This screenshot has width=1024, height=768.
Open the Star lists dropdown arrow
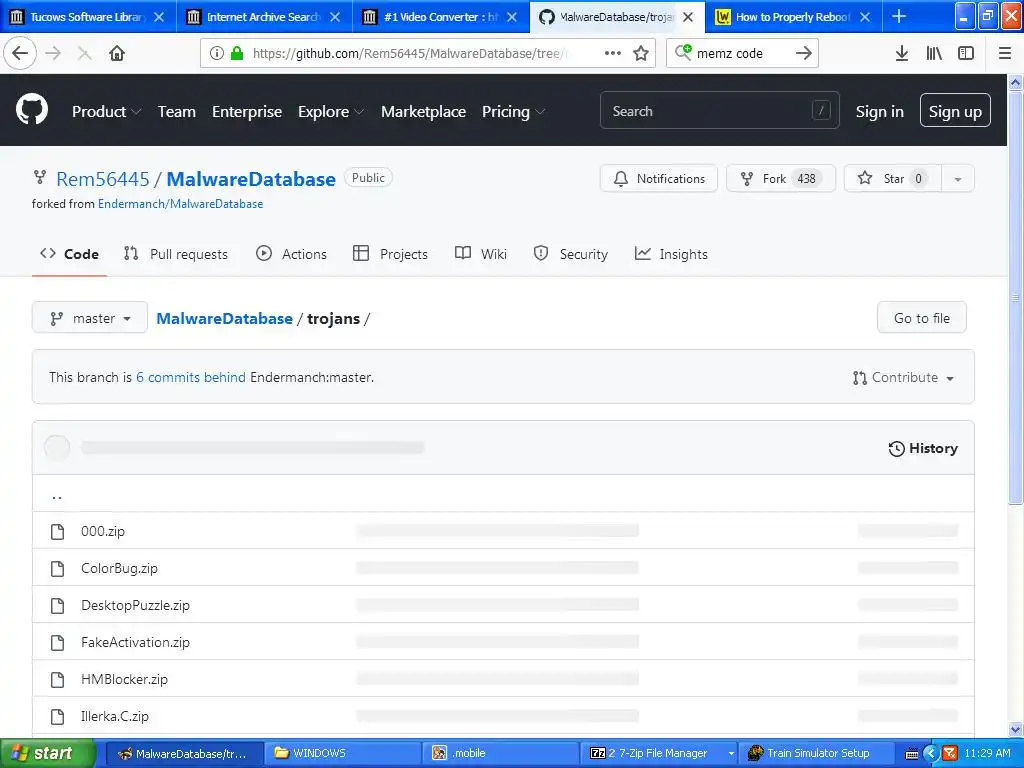pyautogui.click(x=957, y=179)
